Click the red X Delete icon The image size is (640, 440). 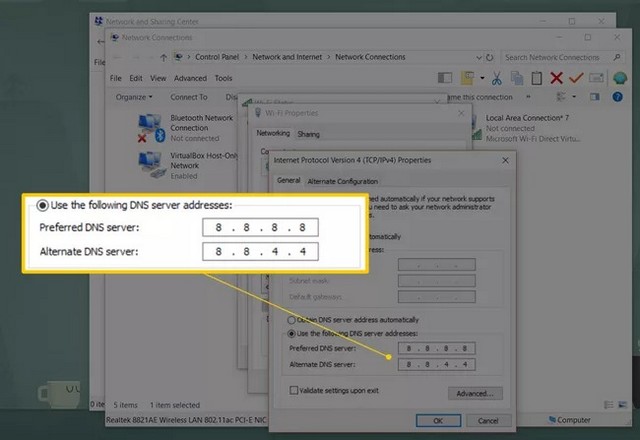pos(558,78)
